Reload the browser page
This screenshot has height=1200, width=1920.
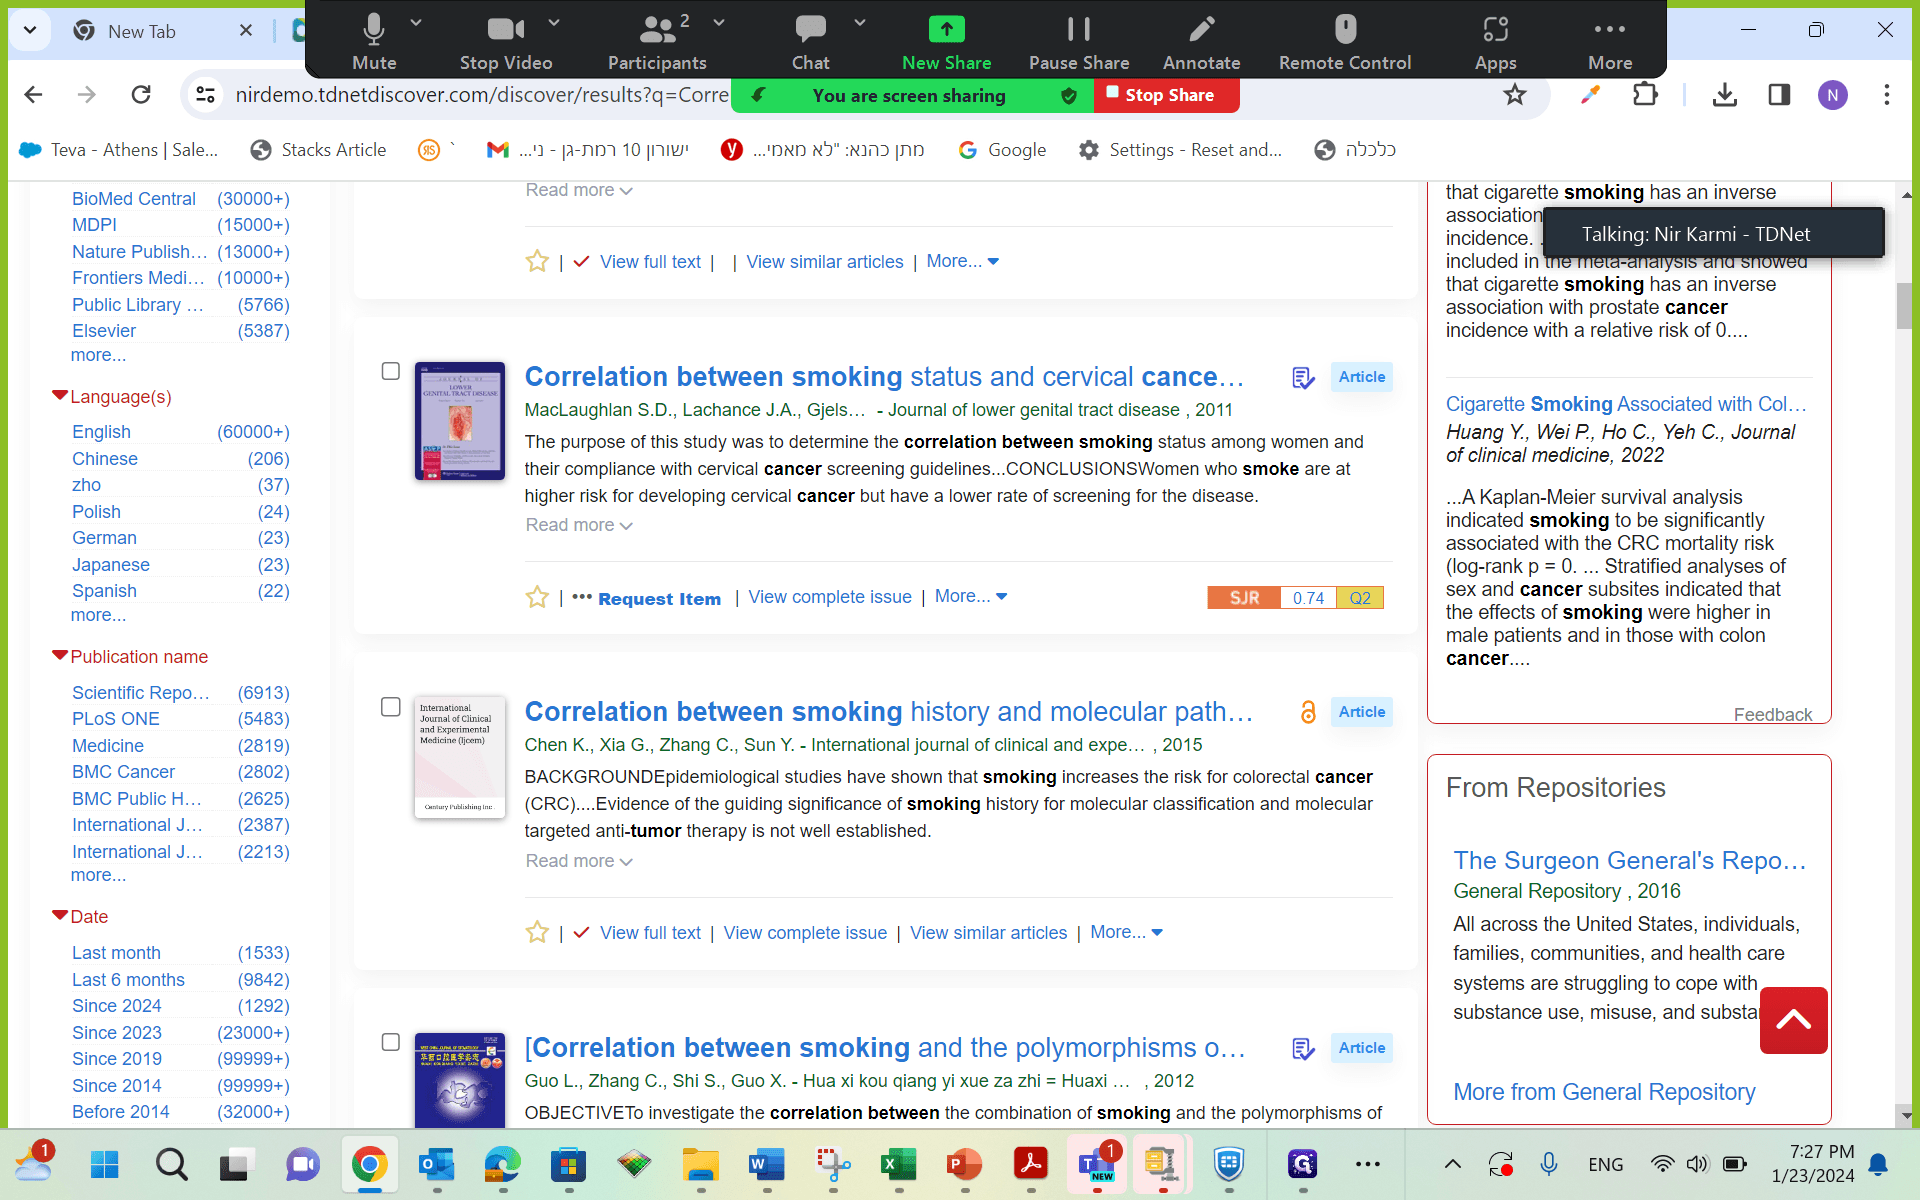(141, 95)
